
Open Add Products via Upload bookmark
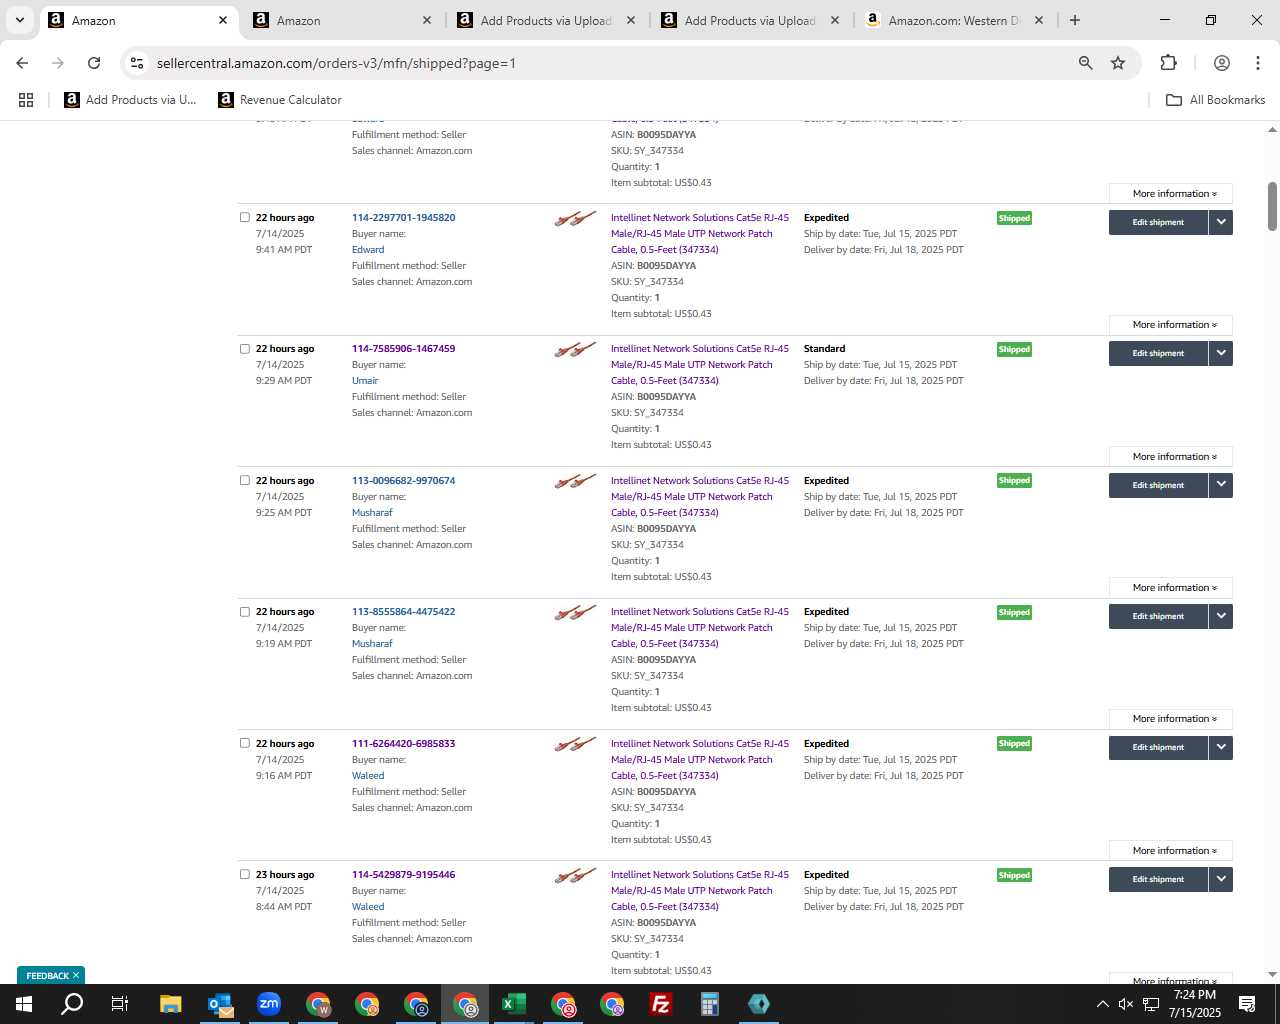pos(130,100)
